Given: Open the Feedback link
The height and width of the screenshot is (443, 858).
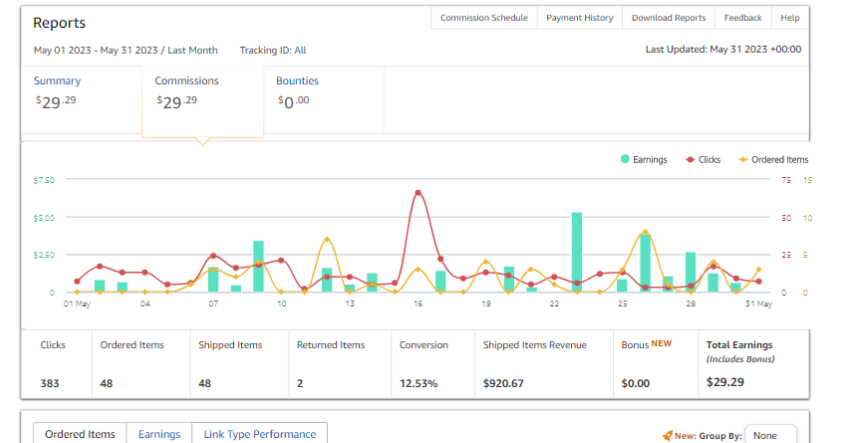Looking at the screenshot, I should (x=743, y=18).
